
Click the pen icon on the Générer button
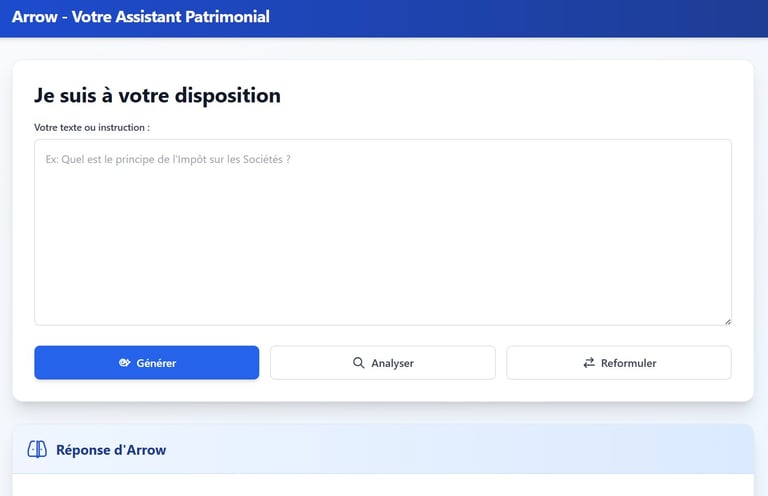[124, 363]
